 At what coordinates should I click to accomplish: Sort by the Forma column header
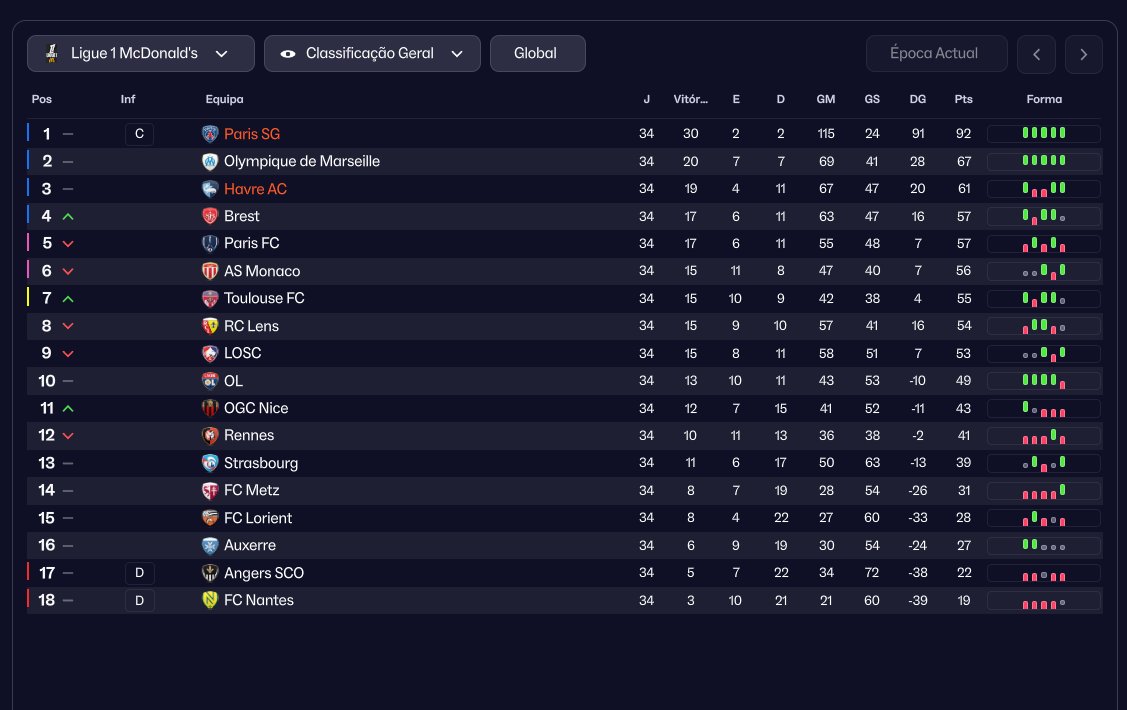1044,100
